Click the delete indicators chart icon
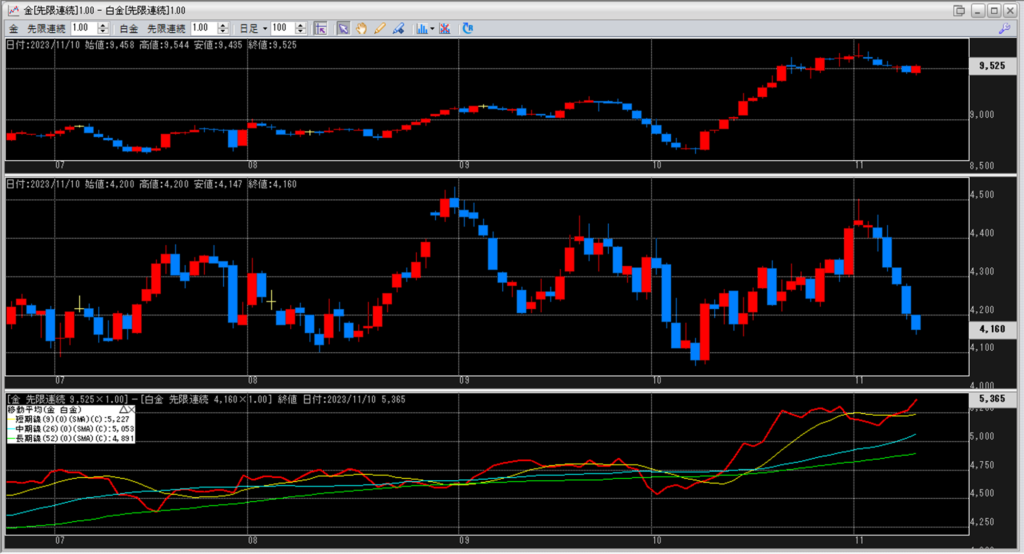Screen dimensions: 1024x554 tap(444, 28)
